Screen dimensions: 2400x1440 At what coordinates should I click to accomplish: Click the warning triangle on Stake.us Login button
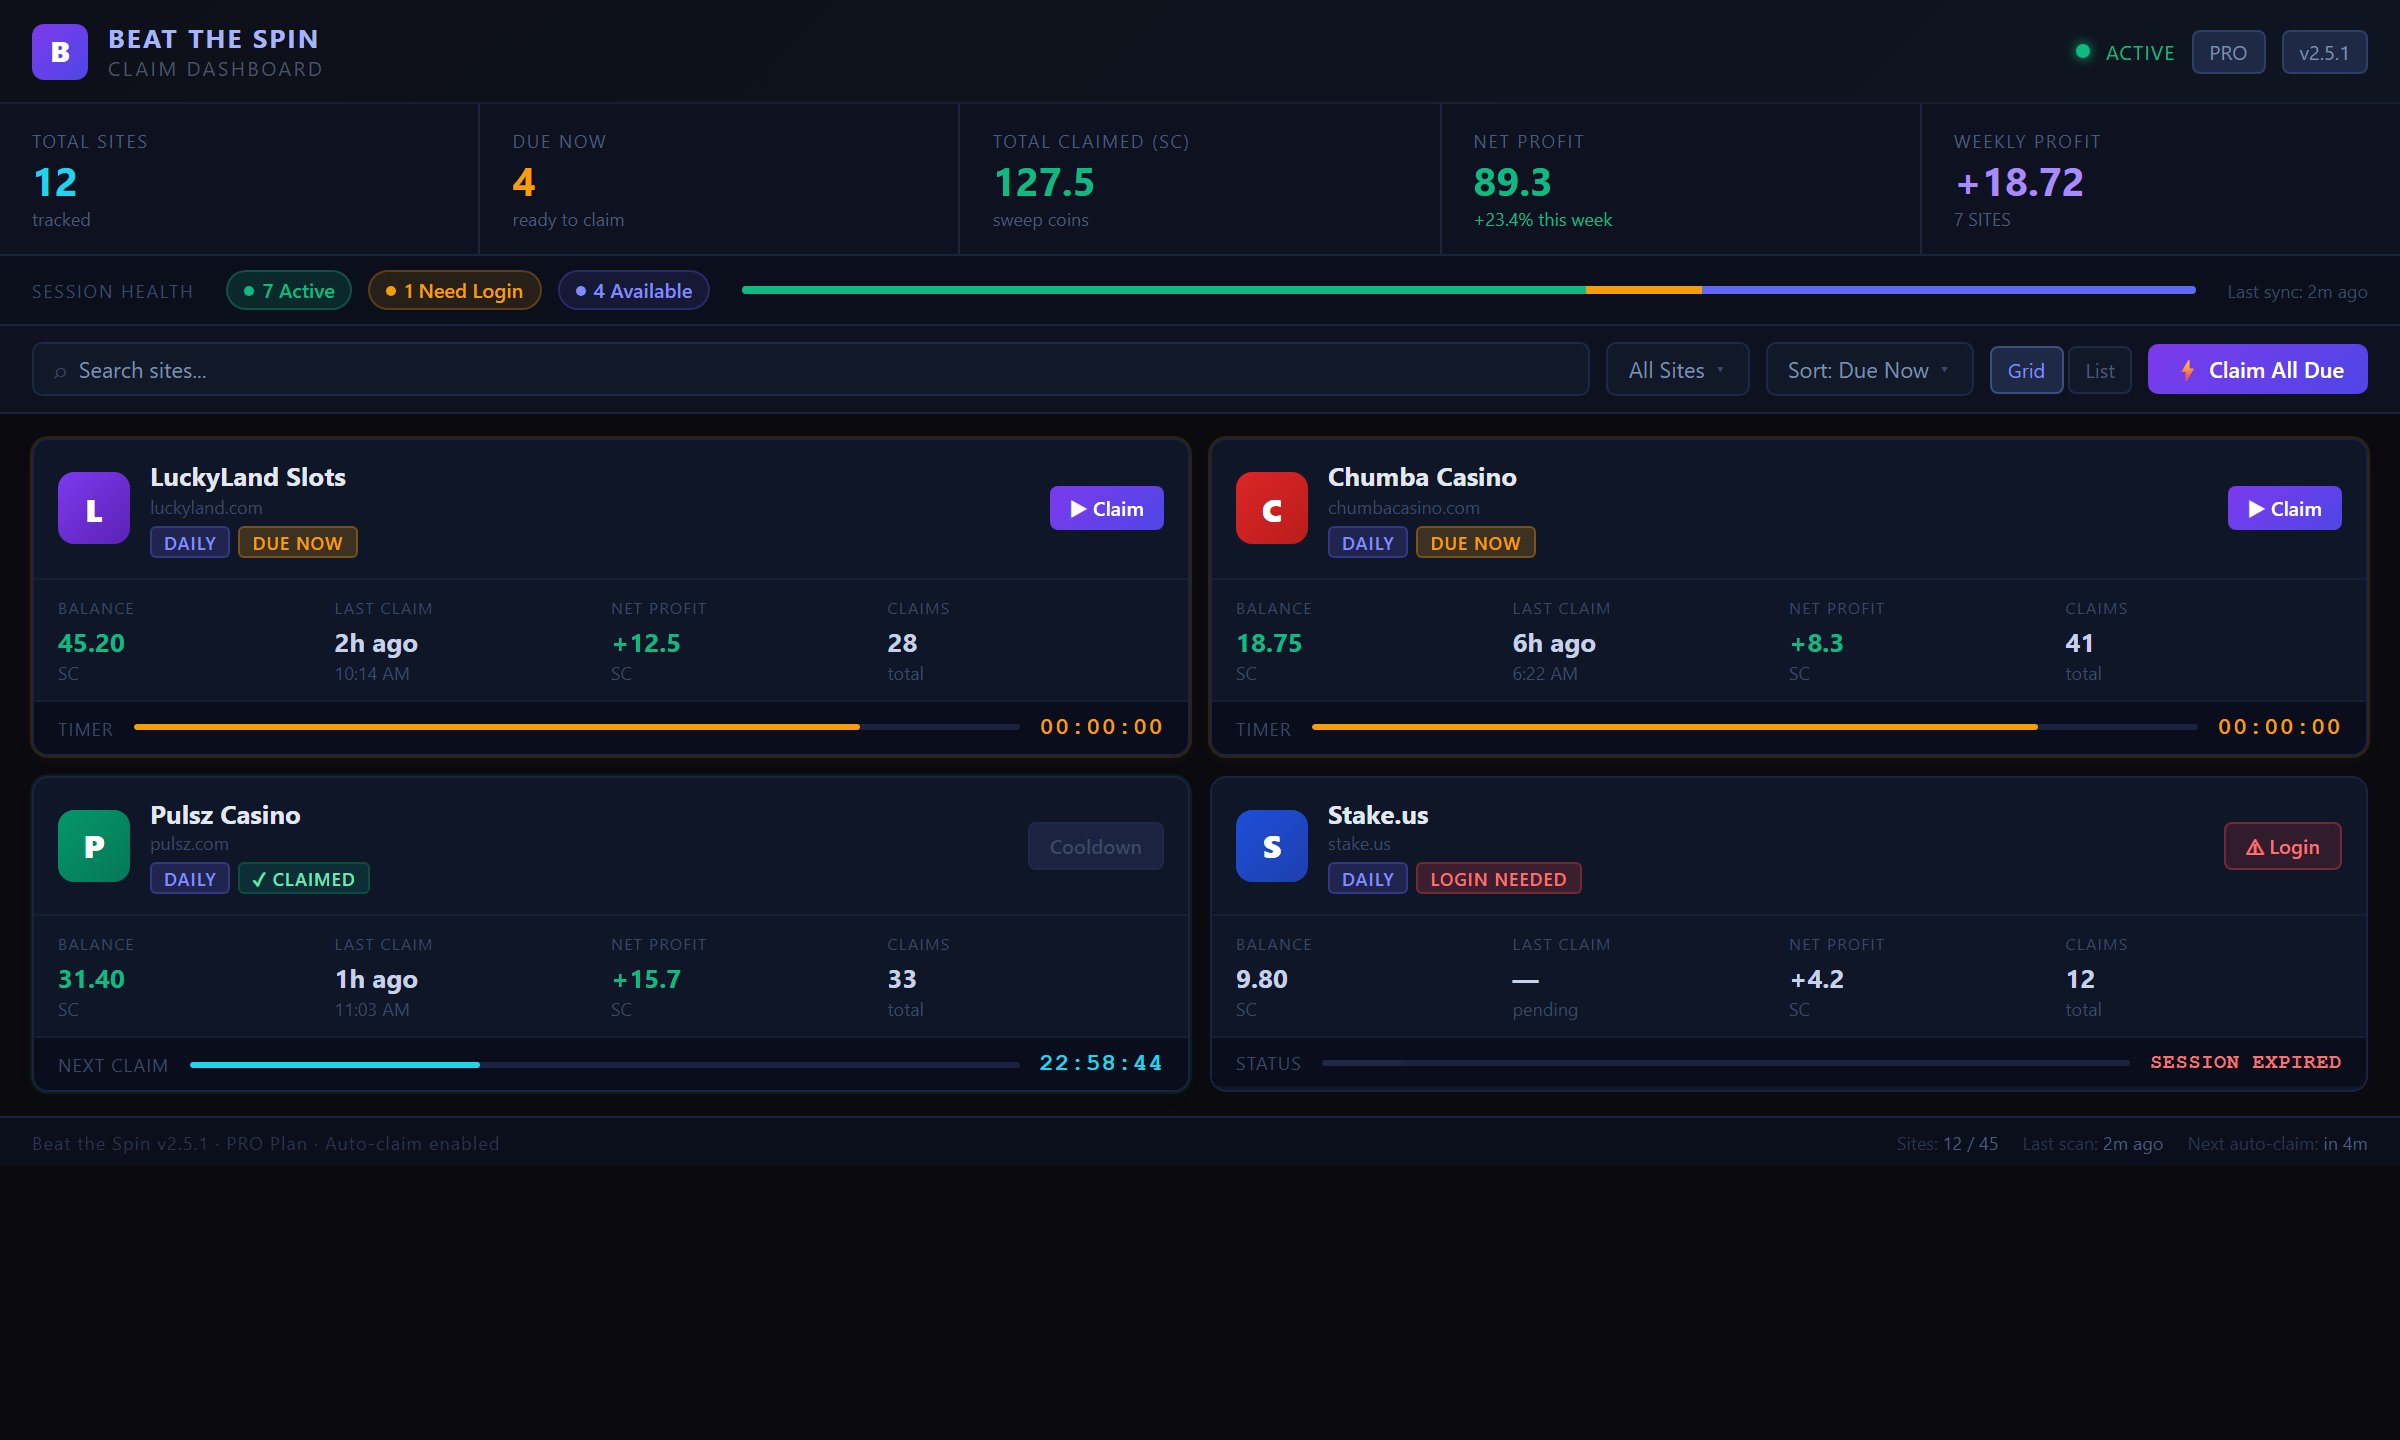point(2255,846)
